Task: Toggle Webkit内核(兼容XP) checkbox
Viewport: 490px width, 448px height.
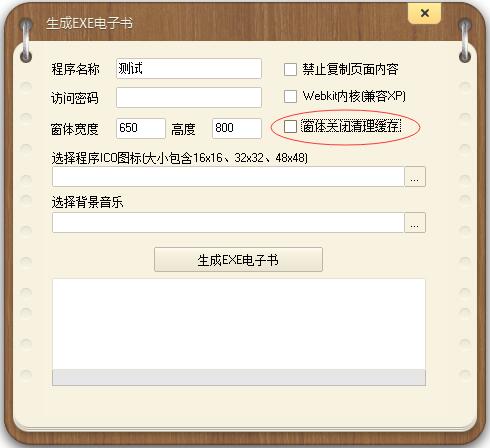Action: (290, 97)
